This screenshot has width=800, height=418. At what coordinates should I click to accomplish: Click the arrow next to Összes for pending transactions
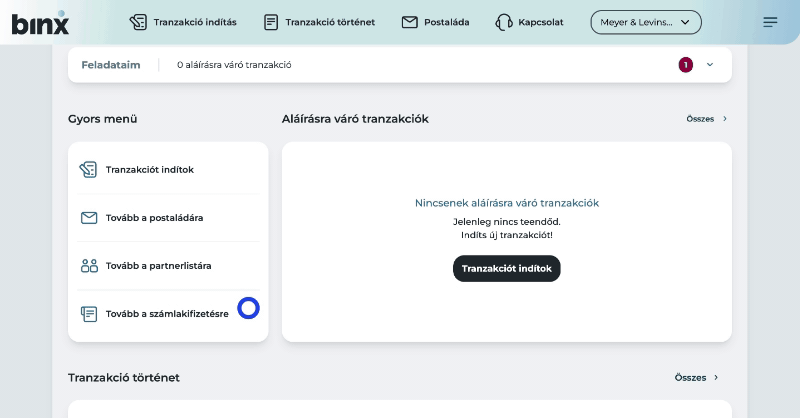[724, 119]
